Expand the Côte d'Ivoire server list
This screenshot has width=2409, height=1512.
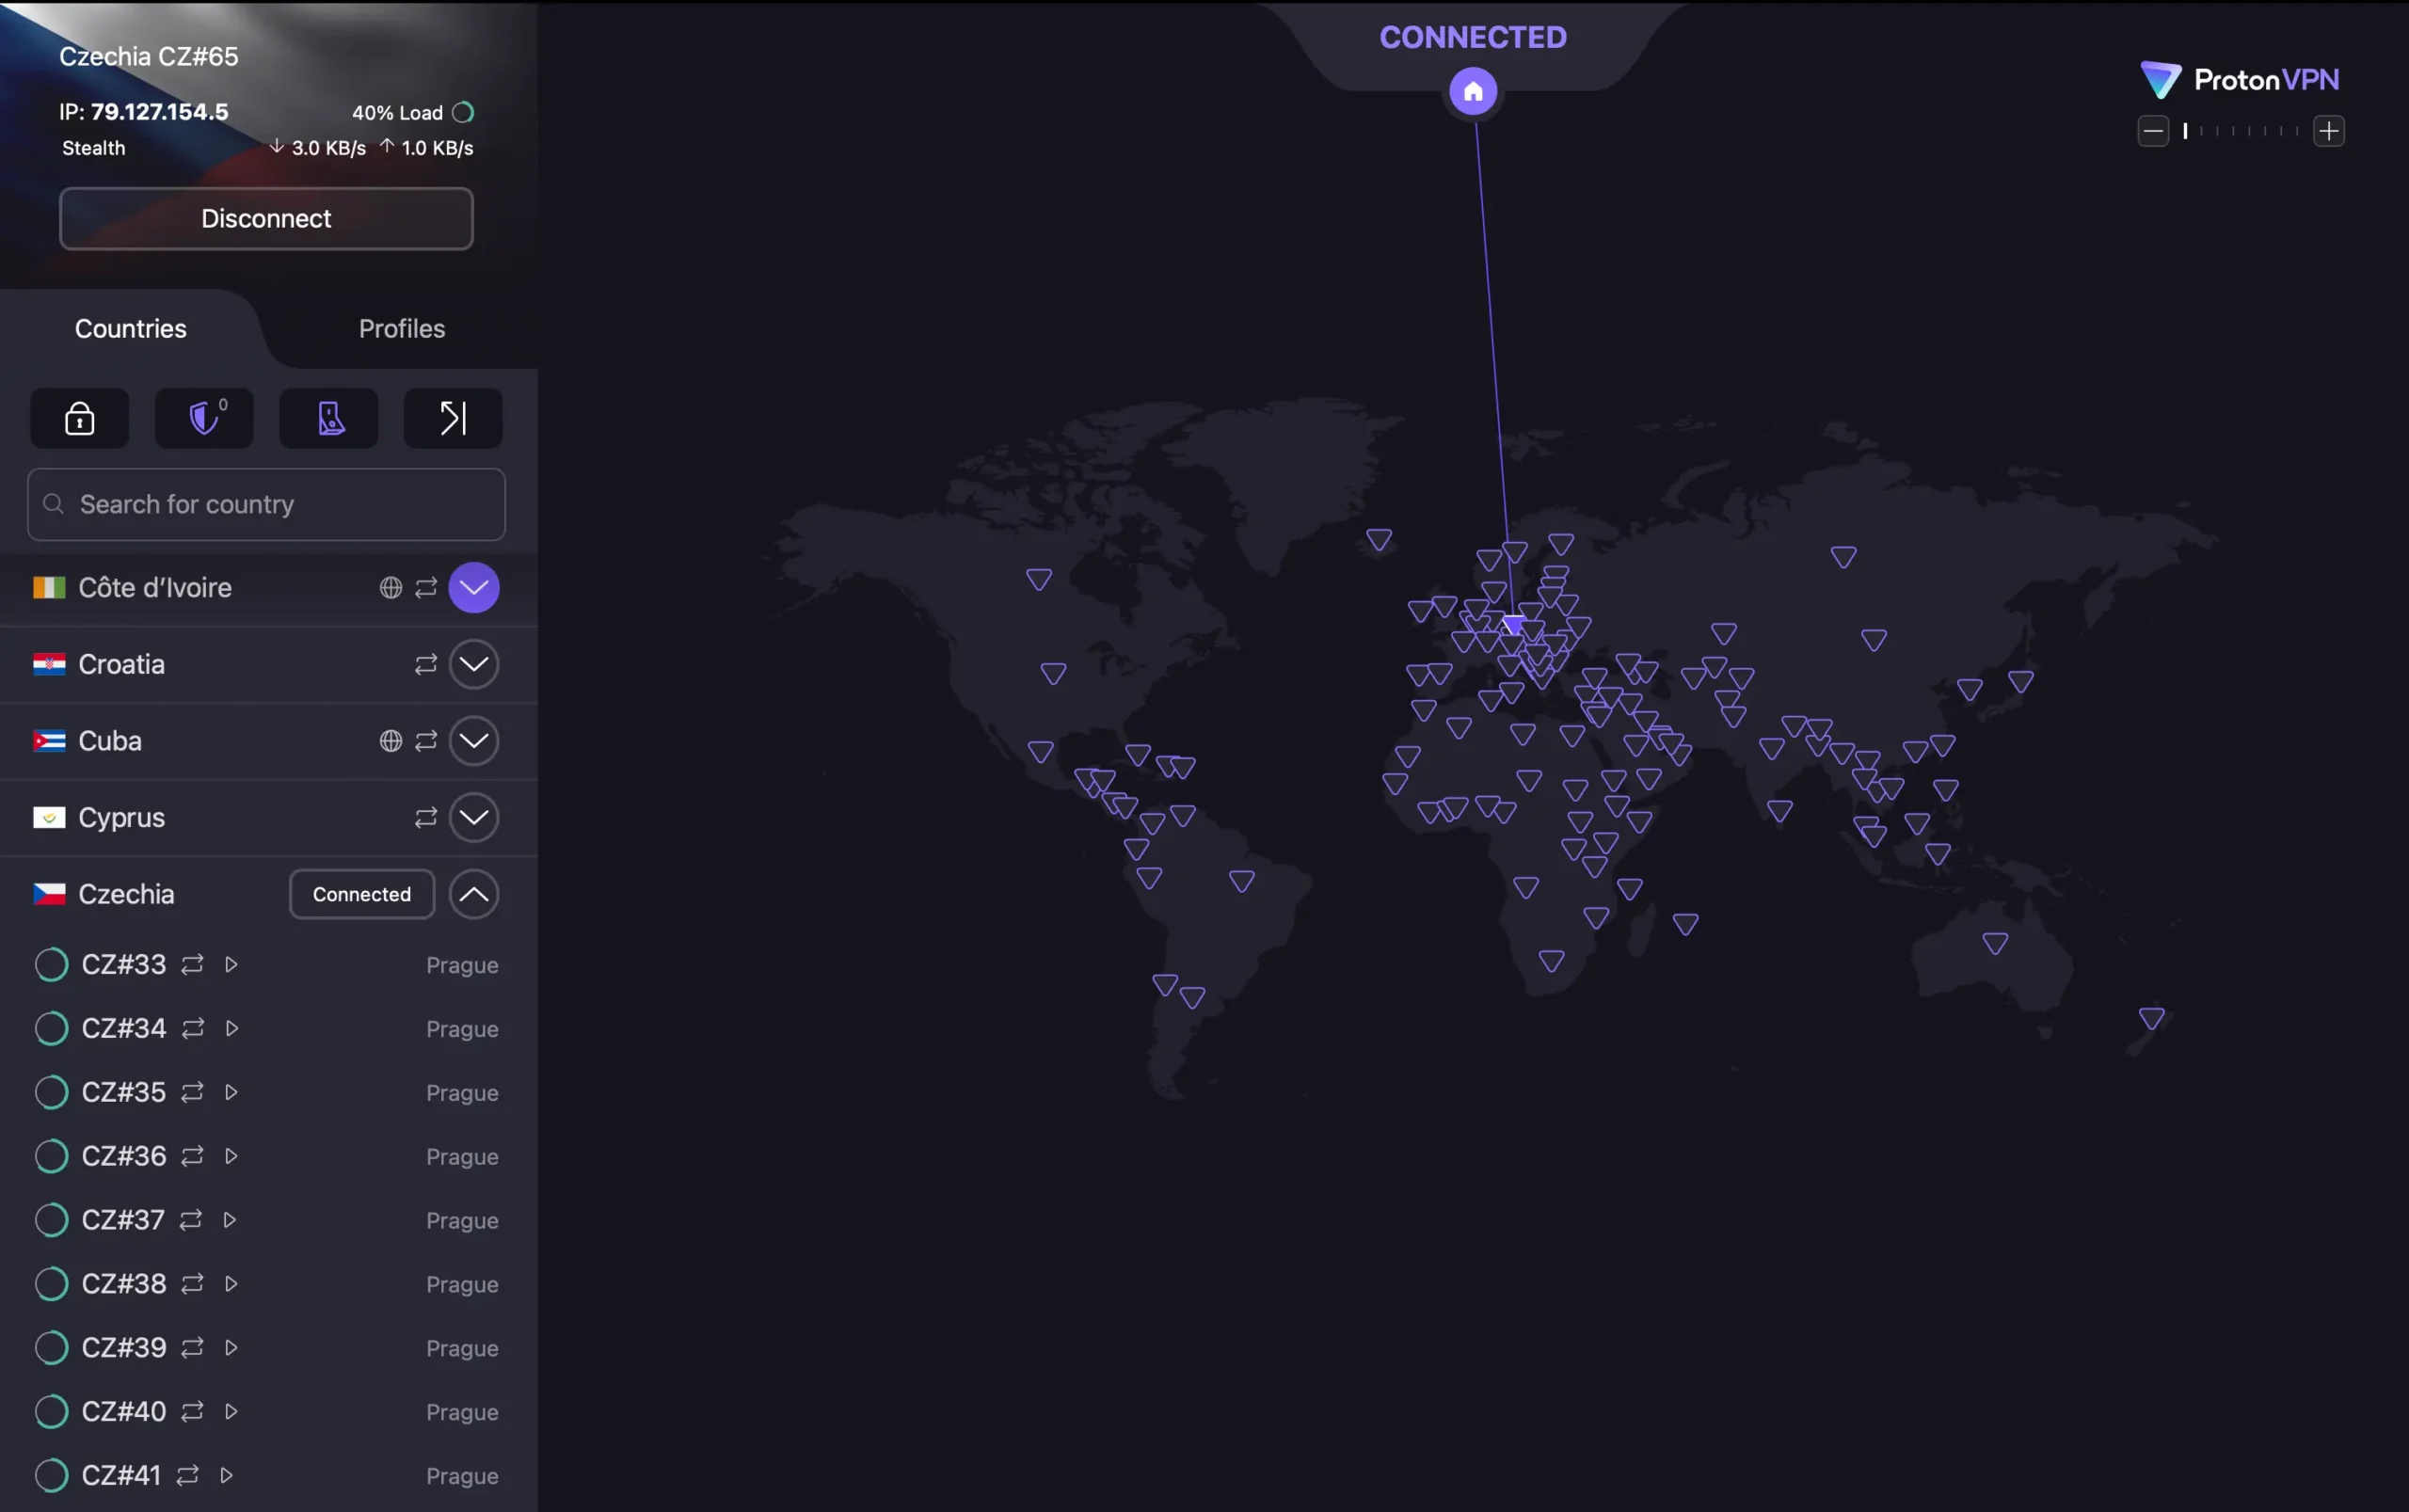coord(474,588)
